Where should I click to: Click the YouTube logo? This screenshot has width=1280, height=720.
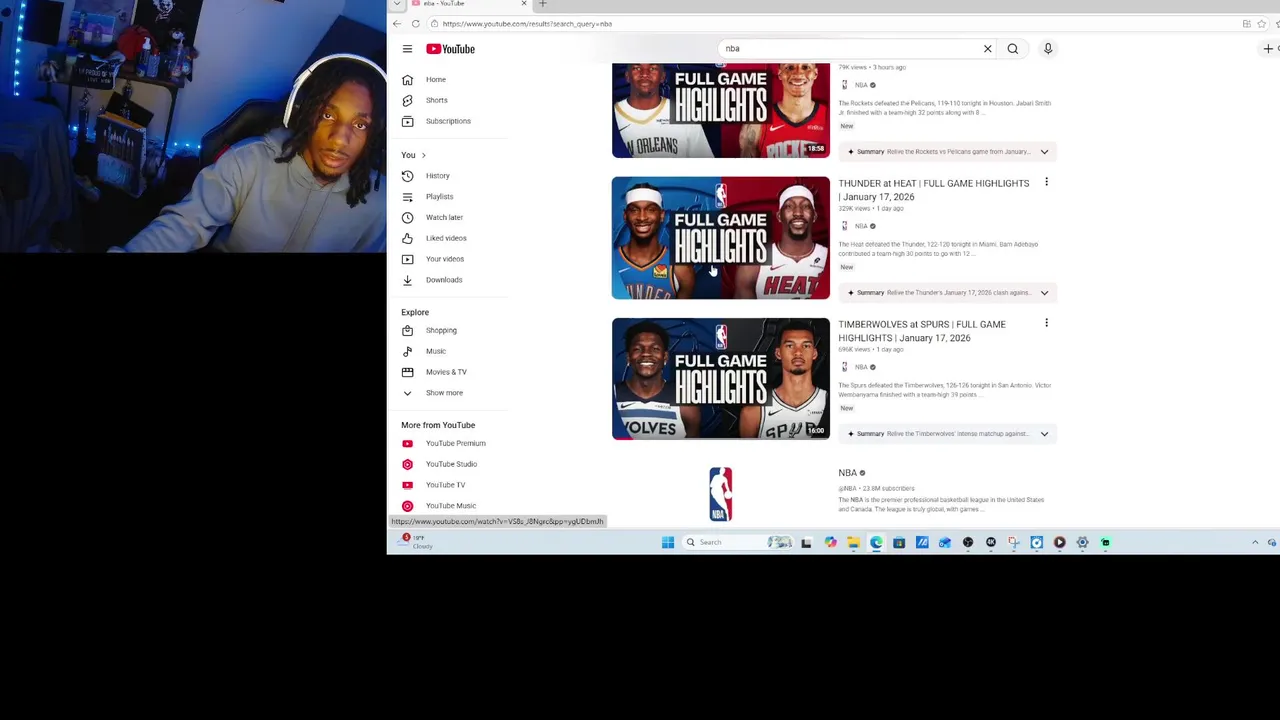tap(450, 49)
